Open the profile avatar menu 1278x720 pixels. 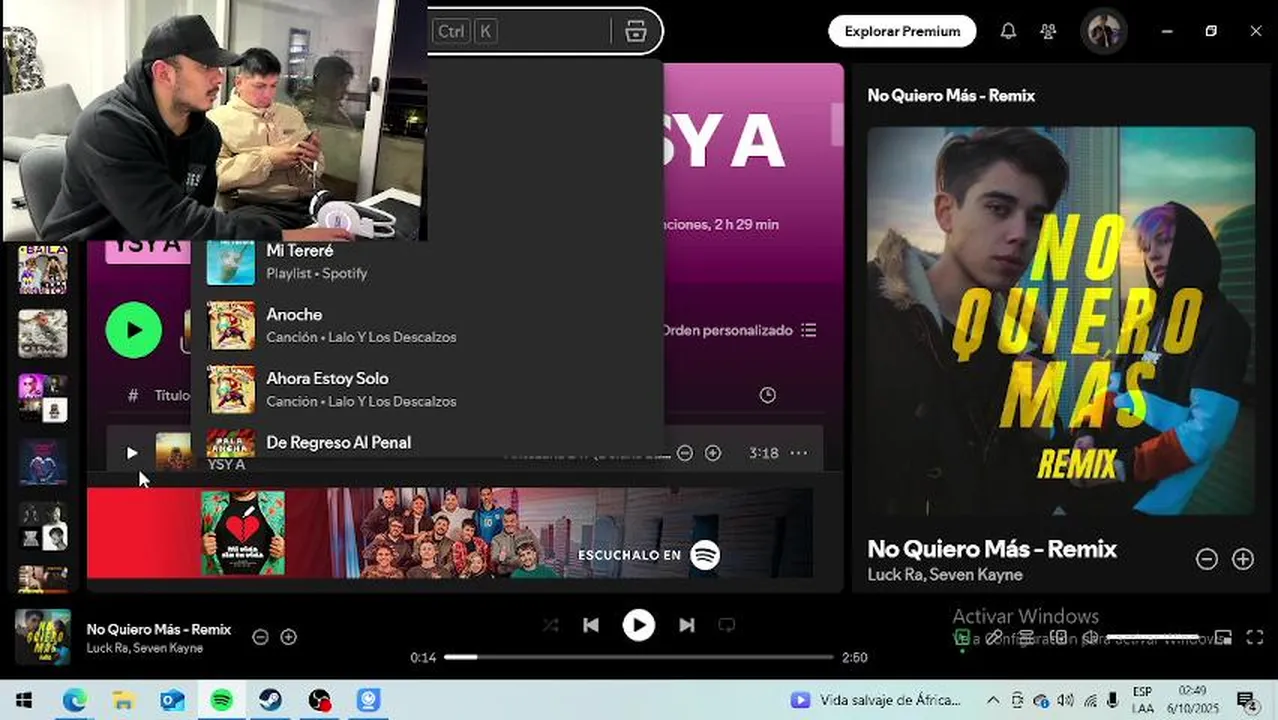pos(1104,31)
